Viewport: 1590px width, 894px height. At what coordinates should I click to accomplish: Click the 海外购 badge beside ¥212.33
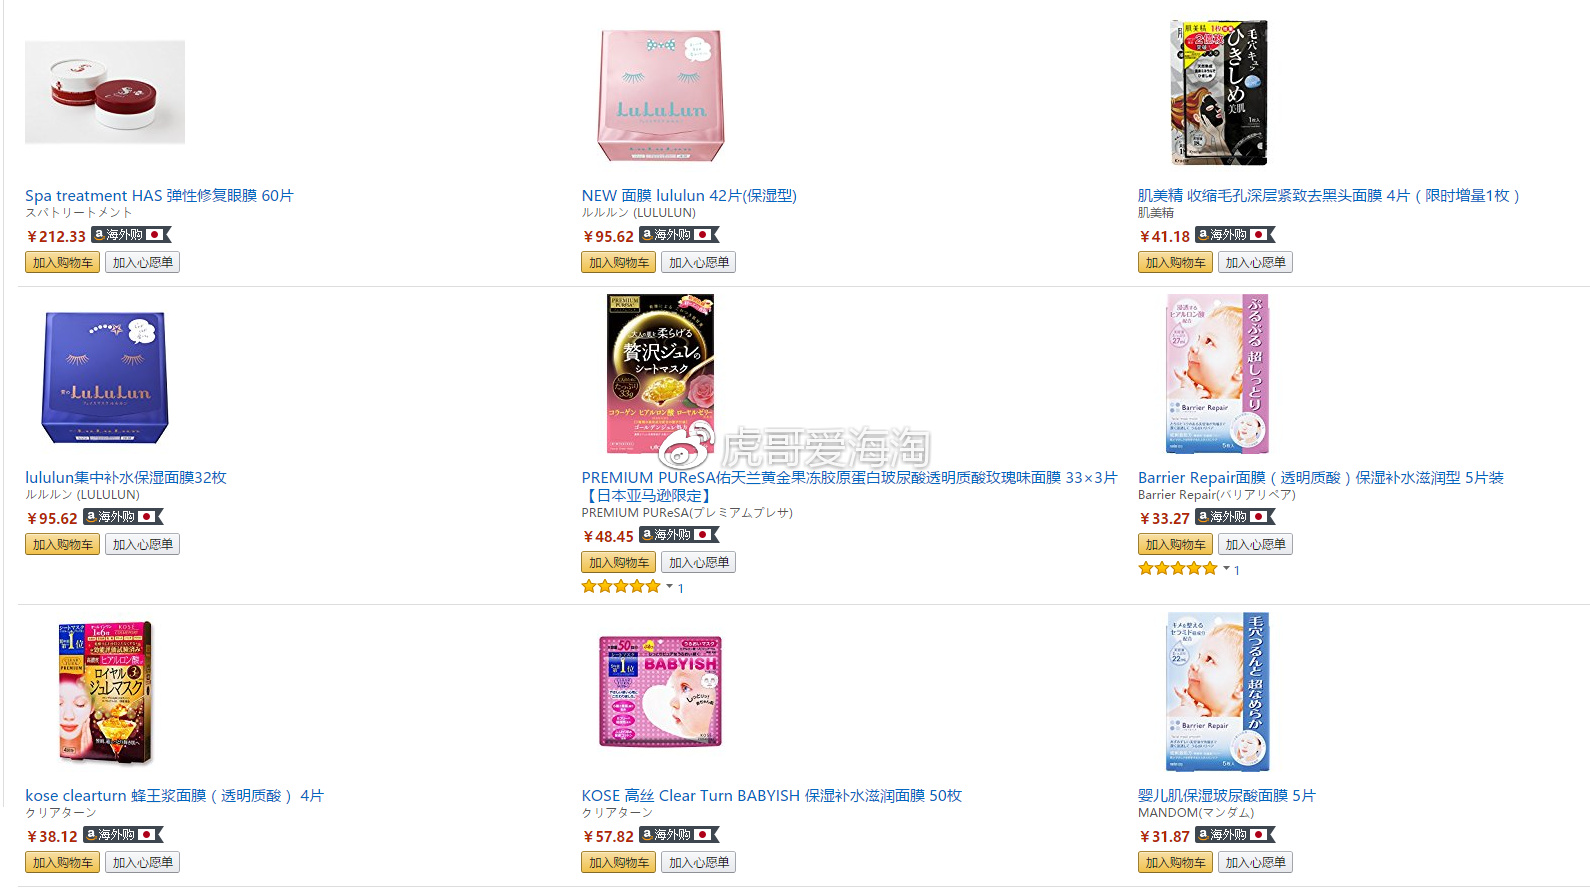coord(132,235)
